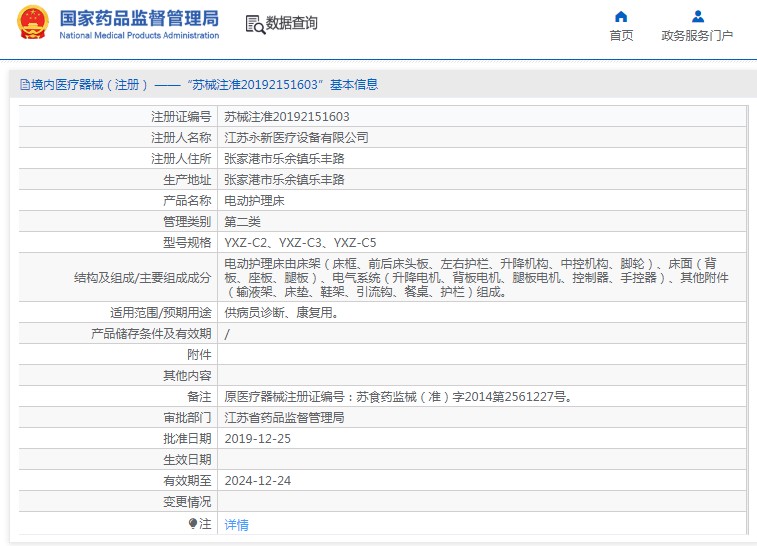The width and height of the screenshot is (757, 546).
Task: Select 江苏永新医疗设备有限公司 cell
Action: tap(296, 138)
